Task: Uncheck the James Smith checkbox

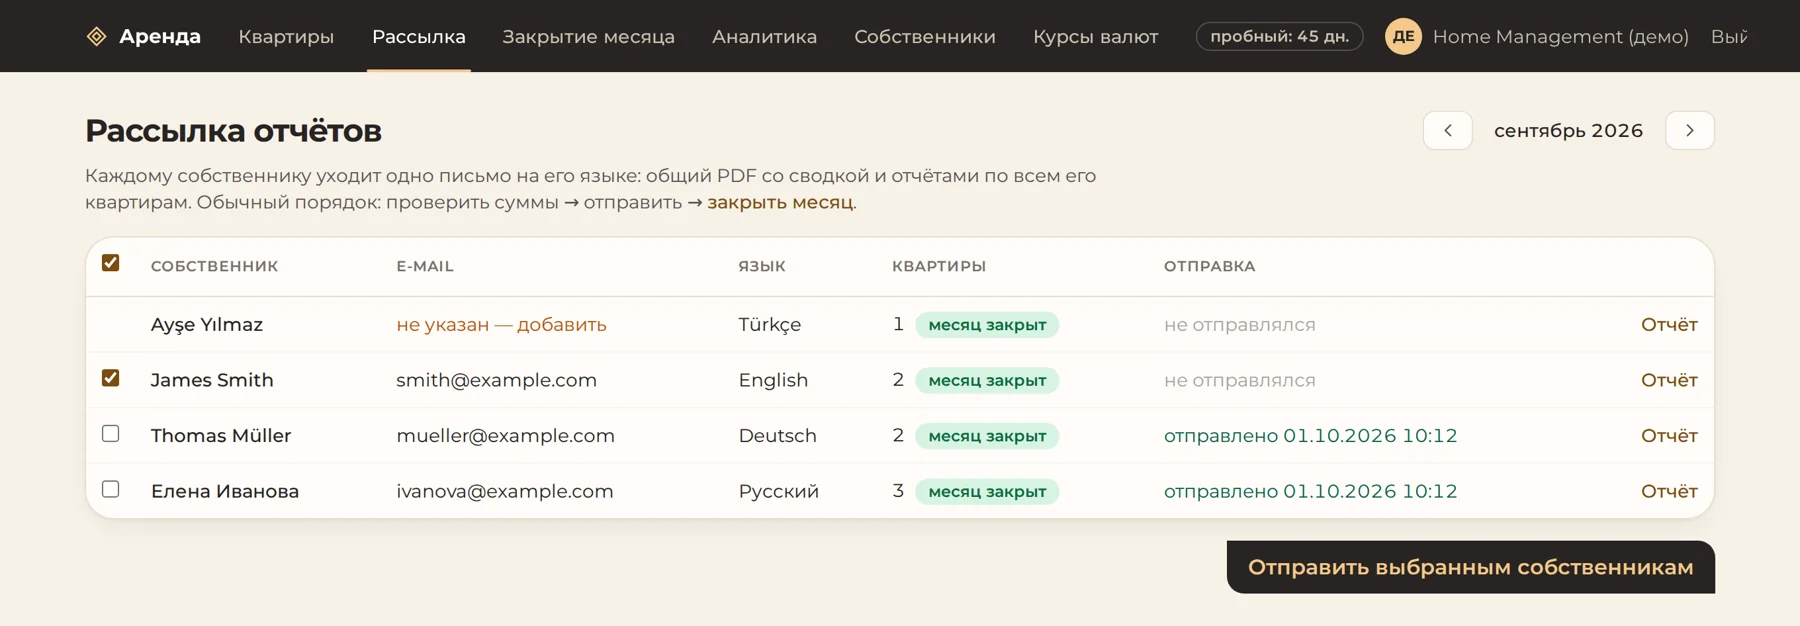Action: pyautogui.click(x=111, y=378)
